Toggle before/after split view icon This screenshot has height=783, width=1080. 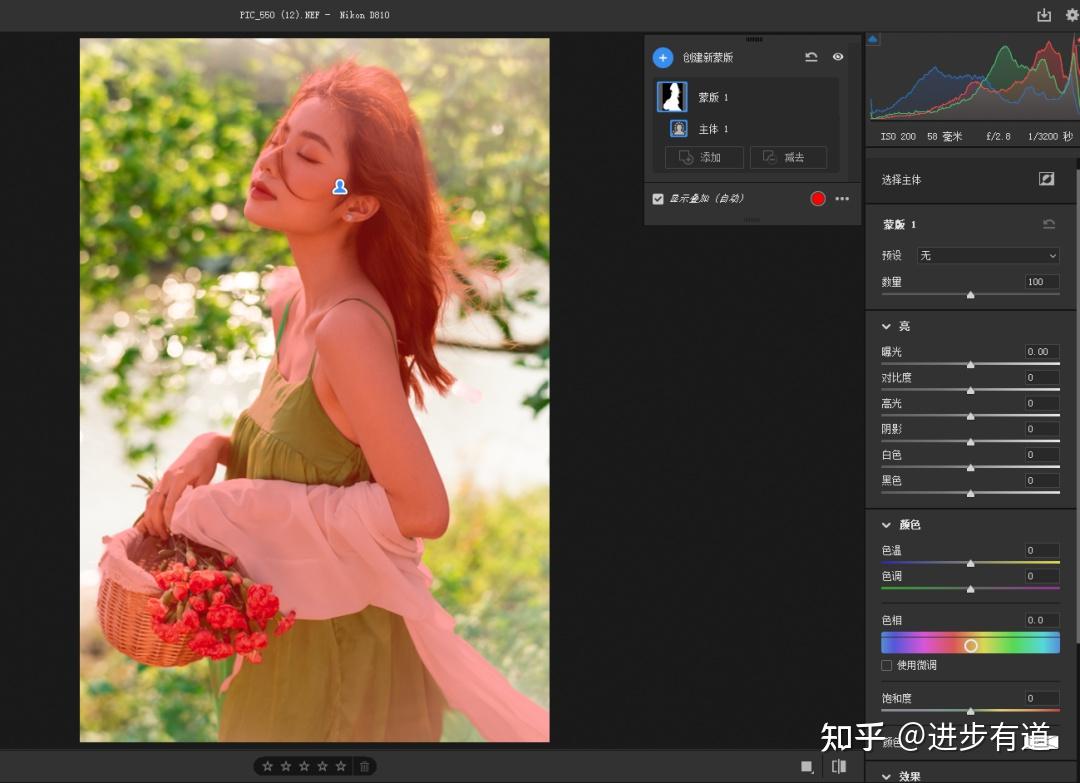coord(839,766)
